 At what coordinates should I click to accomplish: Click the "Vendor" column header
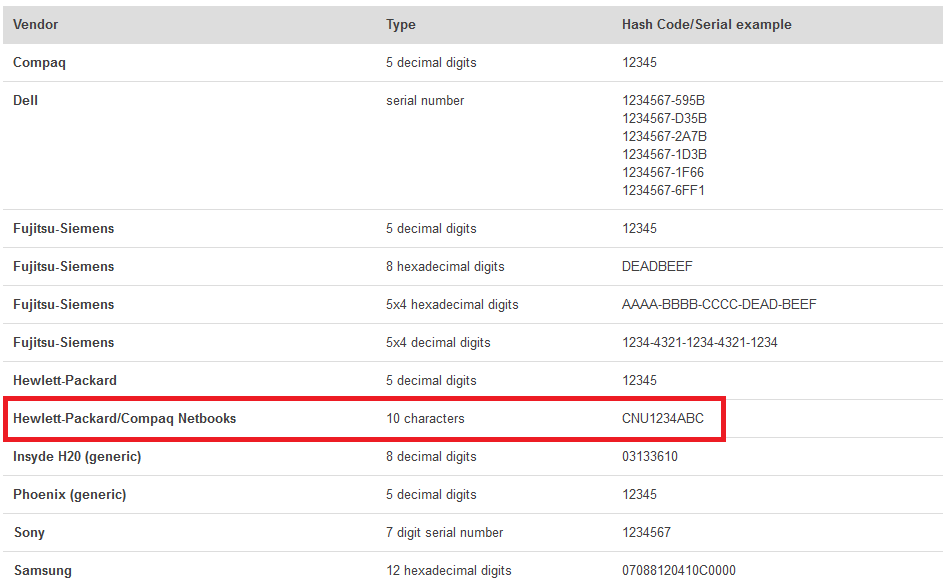36,25
